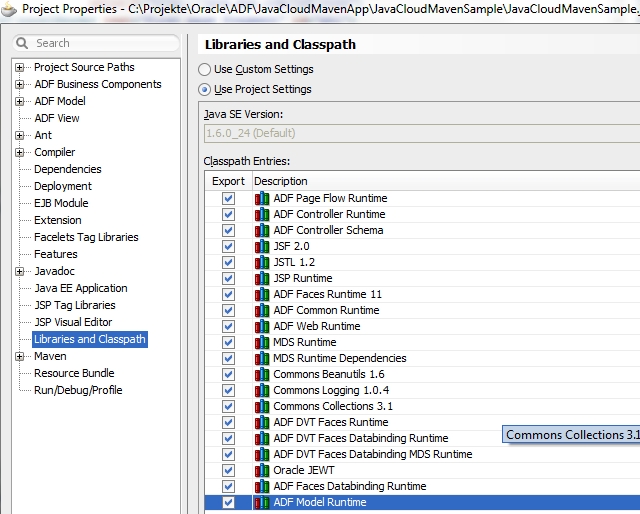Click the ADF Controller Schema library icon
This screenshot has width=640, height=514.
point(262,230)
